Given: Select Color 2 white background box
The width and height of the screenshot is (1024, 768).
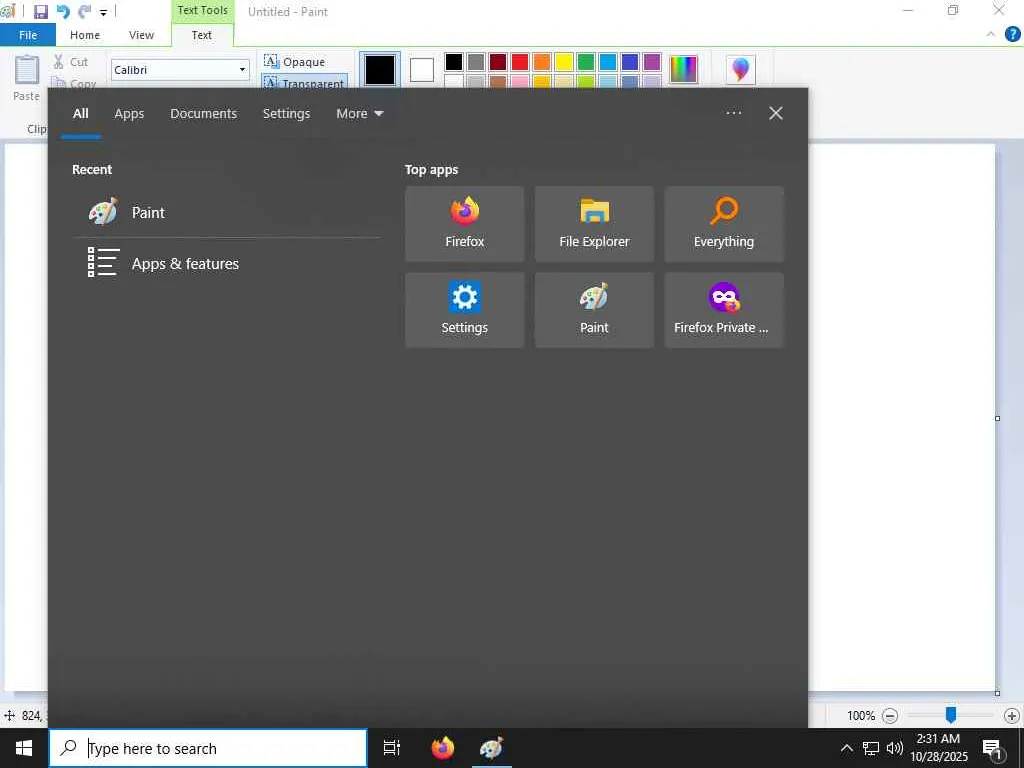Looking at the screenshot, I should pos(422,70).
